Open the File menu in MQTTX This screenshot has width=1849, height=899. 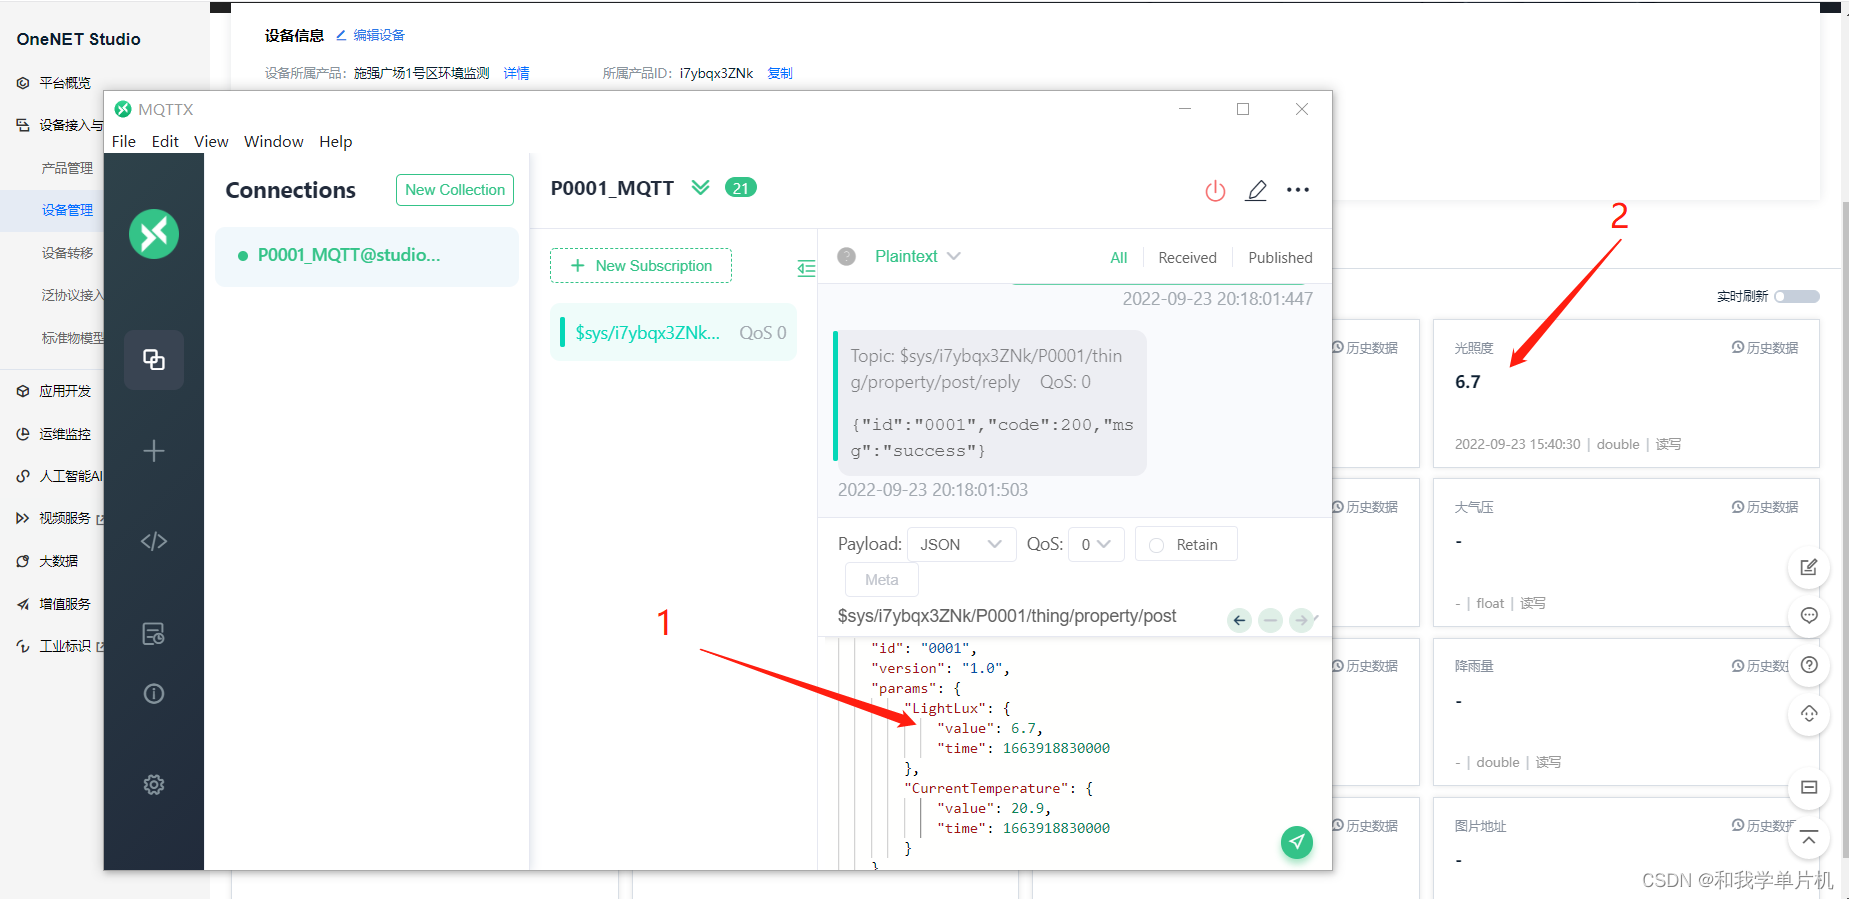[x=124, y=141]
